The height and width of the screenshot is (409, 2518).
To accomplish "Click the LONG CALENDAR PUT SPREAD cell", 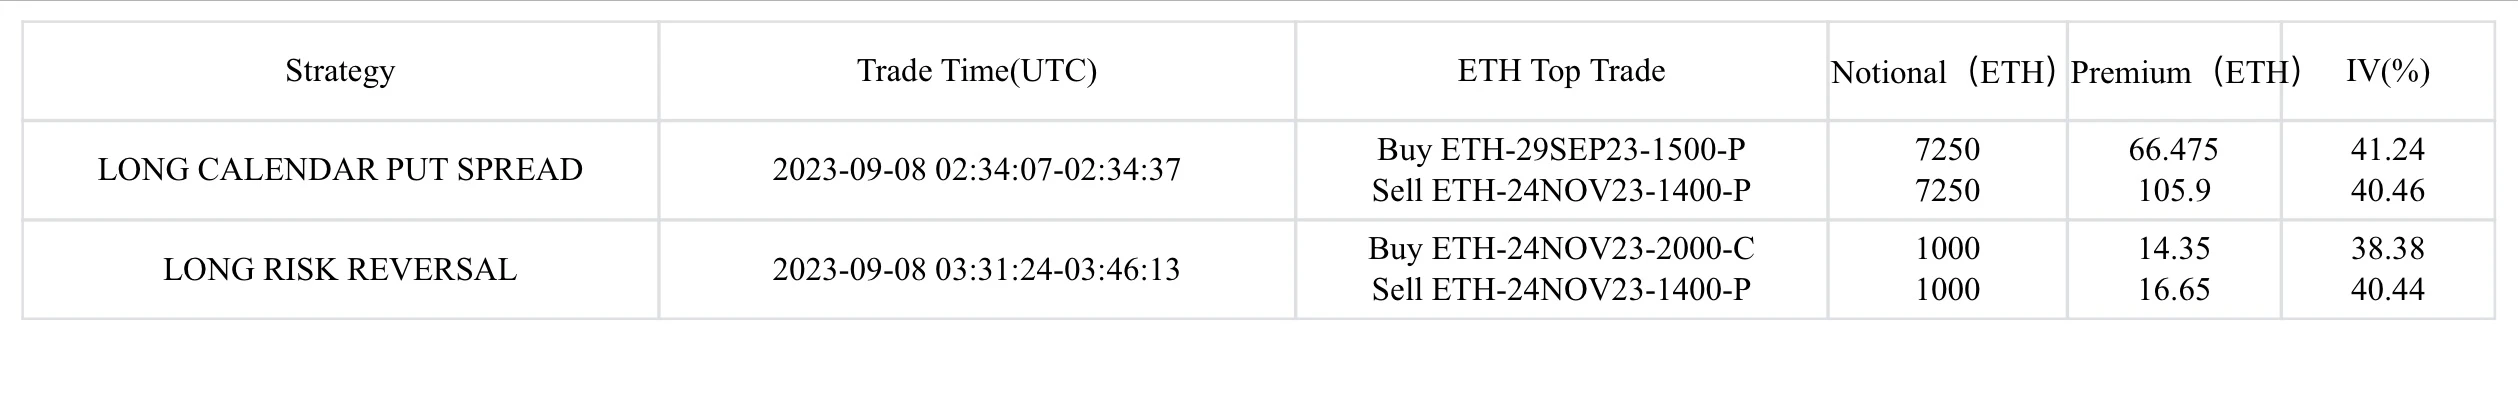I will (x=340, y=169).
